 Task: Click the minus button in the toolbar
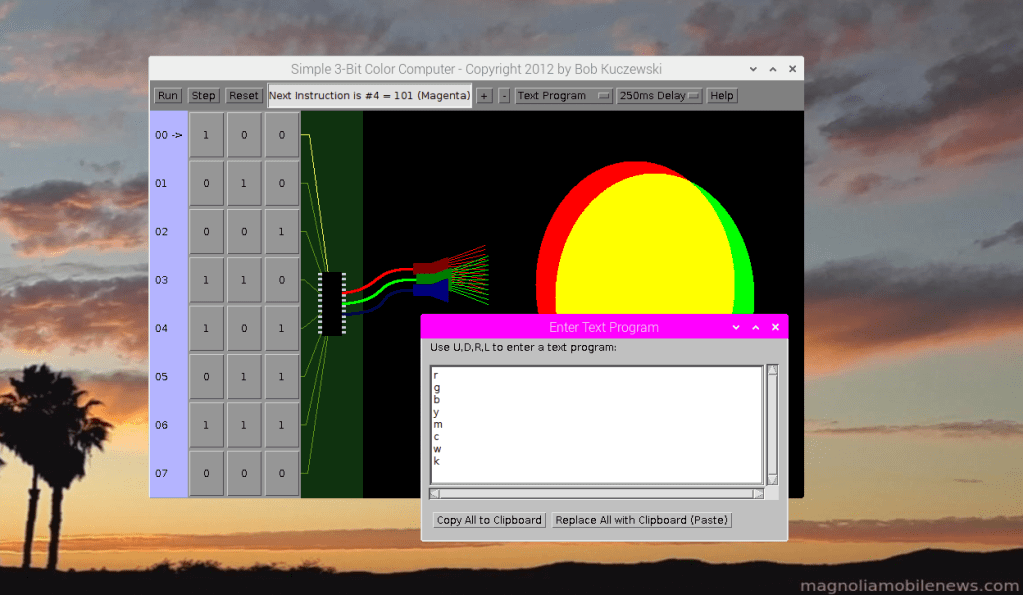(504, 96)
